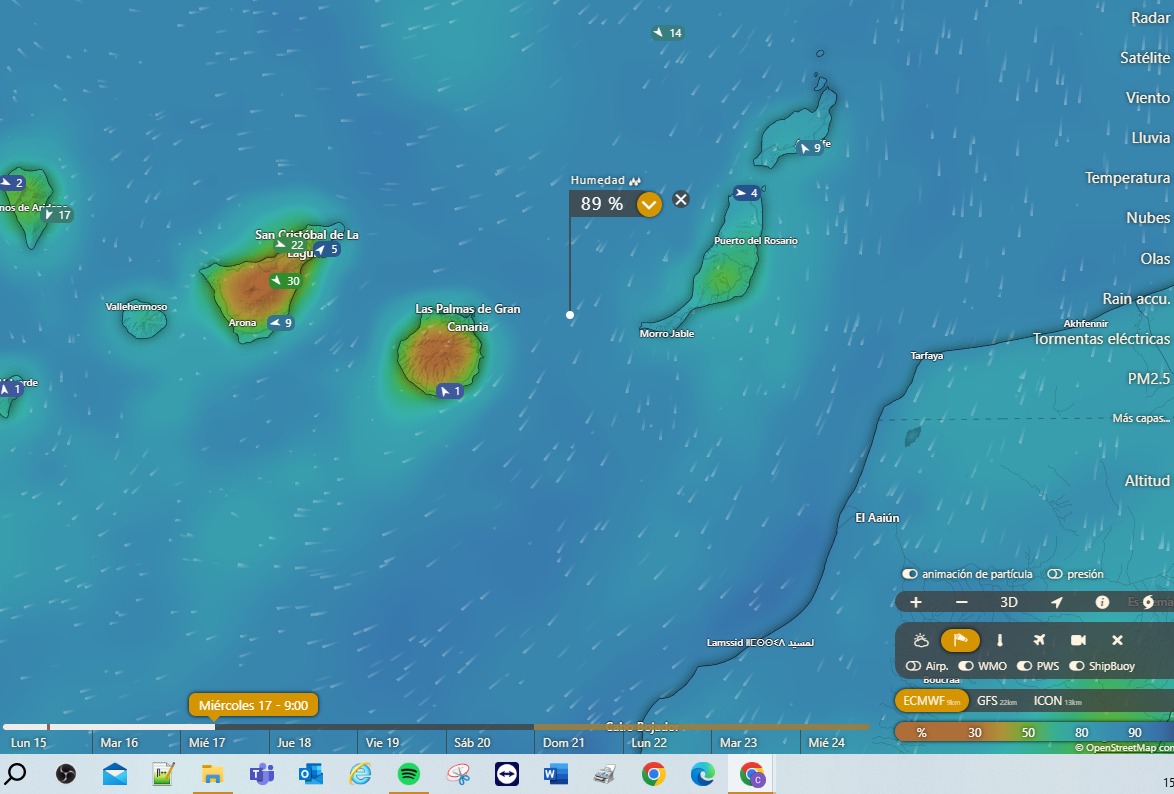Toggle animación de partícula switch

pos(910,575)
